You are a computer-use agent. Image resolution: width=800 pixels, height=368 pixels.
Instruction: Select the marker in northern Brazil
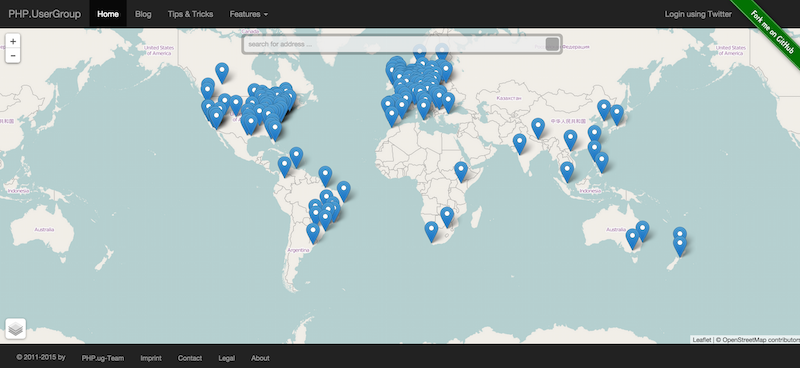[325, 176]
